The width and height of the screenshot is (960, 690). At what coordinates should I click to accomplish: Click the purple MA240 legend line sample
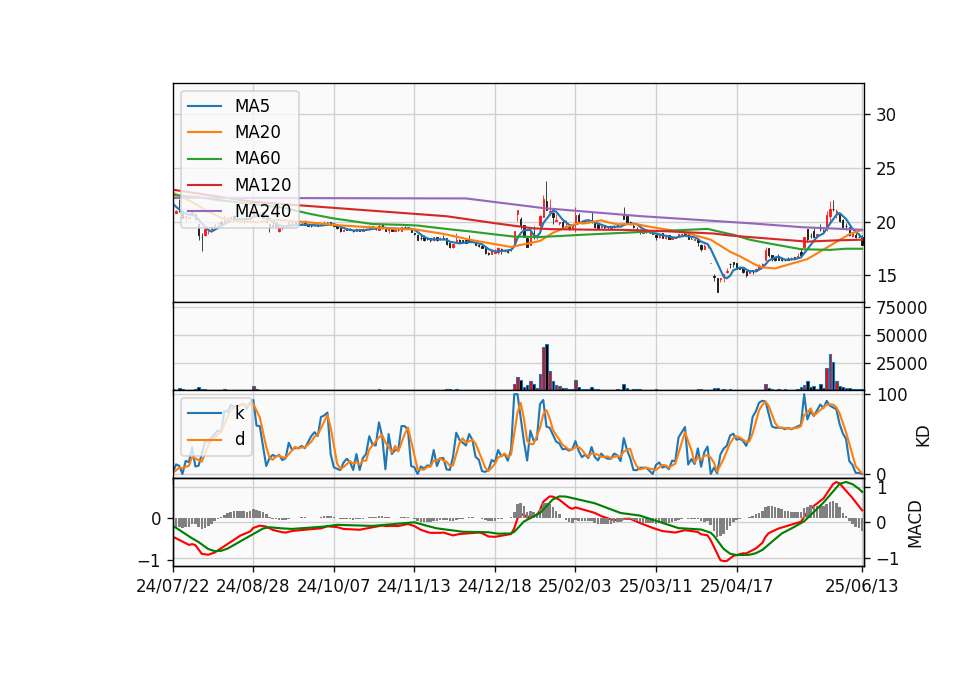pyautogui.click(x=204, y=212)
